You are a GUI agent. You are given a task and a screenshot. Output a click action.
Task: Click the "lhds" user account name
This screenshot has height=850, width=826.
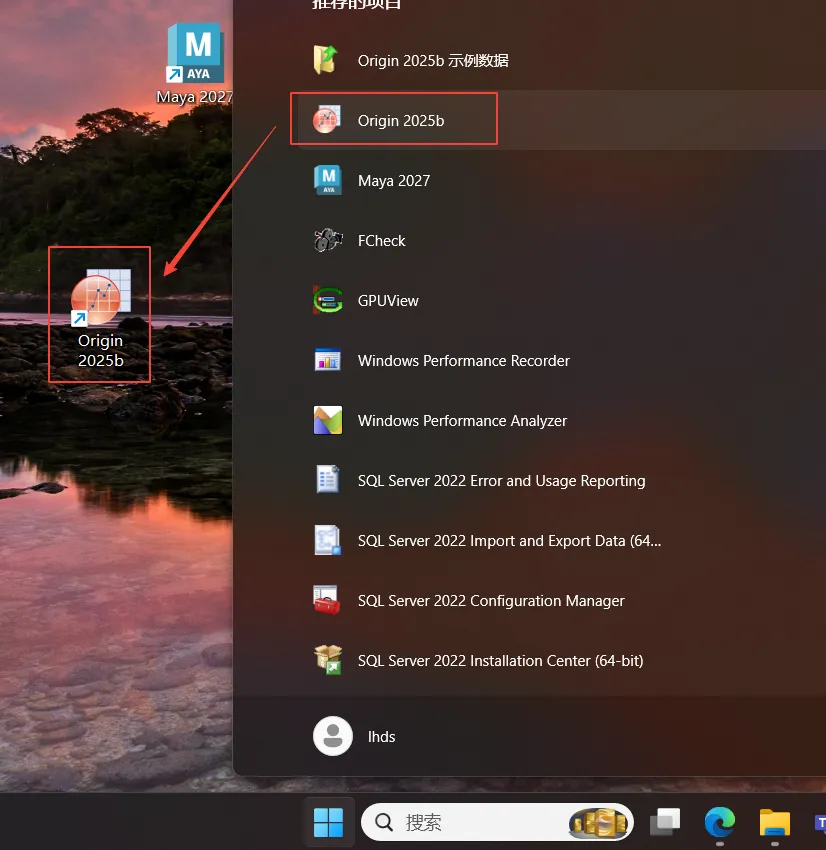click(x=382, y=737)
